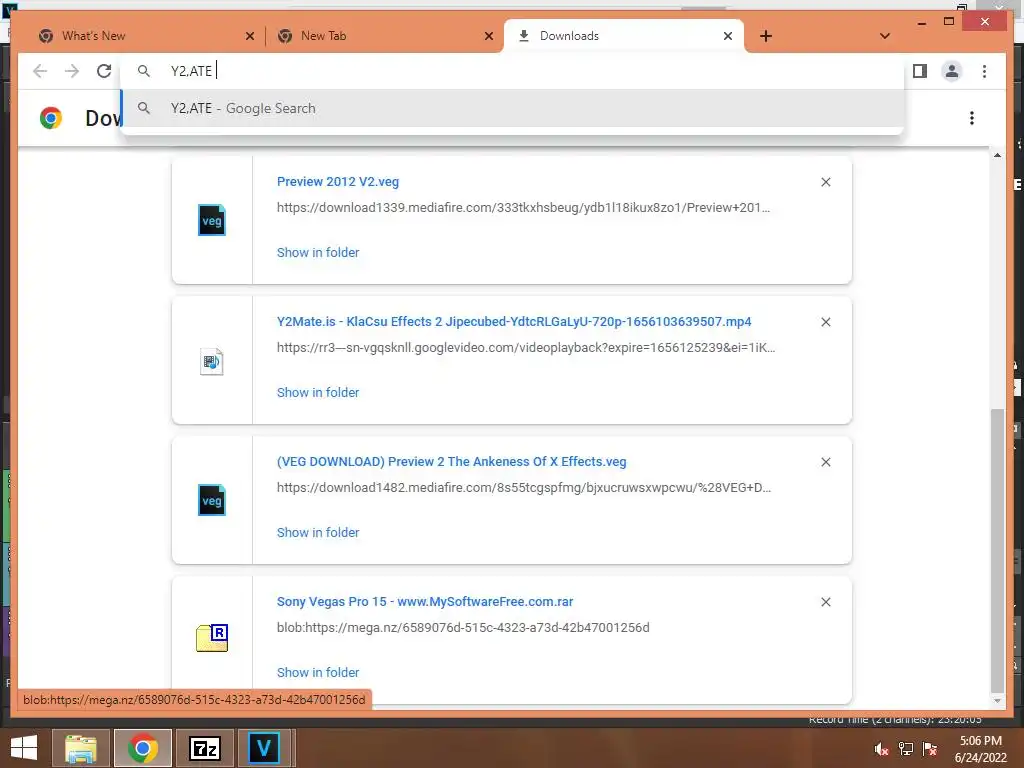Open the profile avatar icon
1024x768 pixels.
952,71
